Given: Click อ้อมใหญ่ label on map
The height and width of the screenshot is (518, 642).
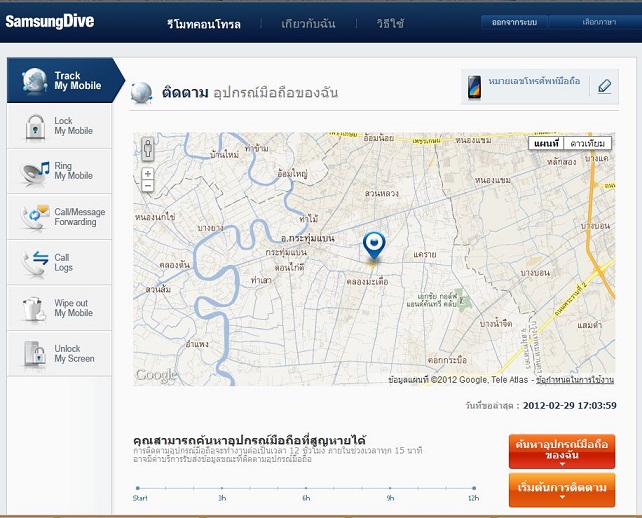Looking at the screenshot, I should pos(293,174).
